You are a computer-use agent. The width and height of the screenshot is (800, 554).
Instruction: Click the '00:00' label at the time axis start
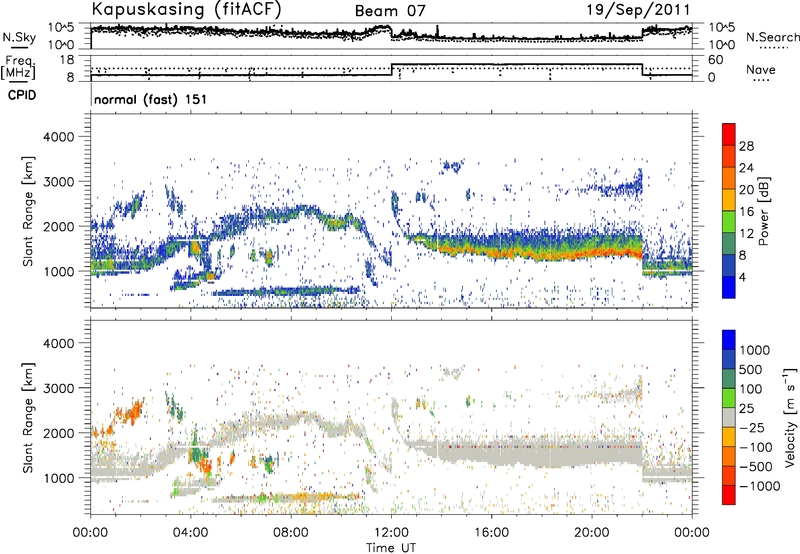[90, 533]
